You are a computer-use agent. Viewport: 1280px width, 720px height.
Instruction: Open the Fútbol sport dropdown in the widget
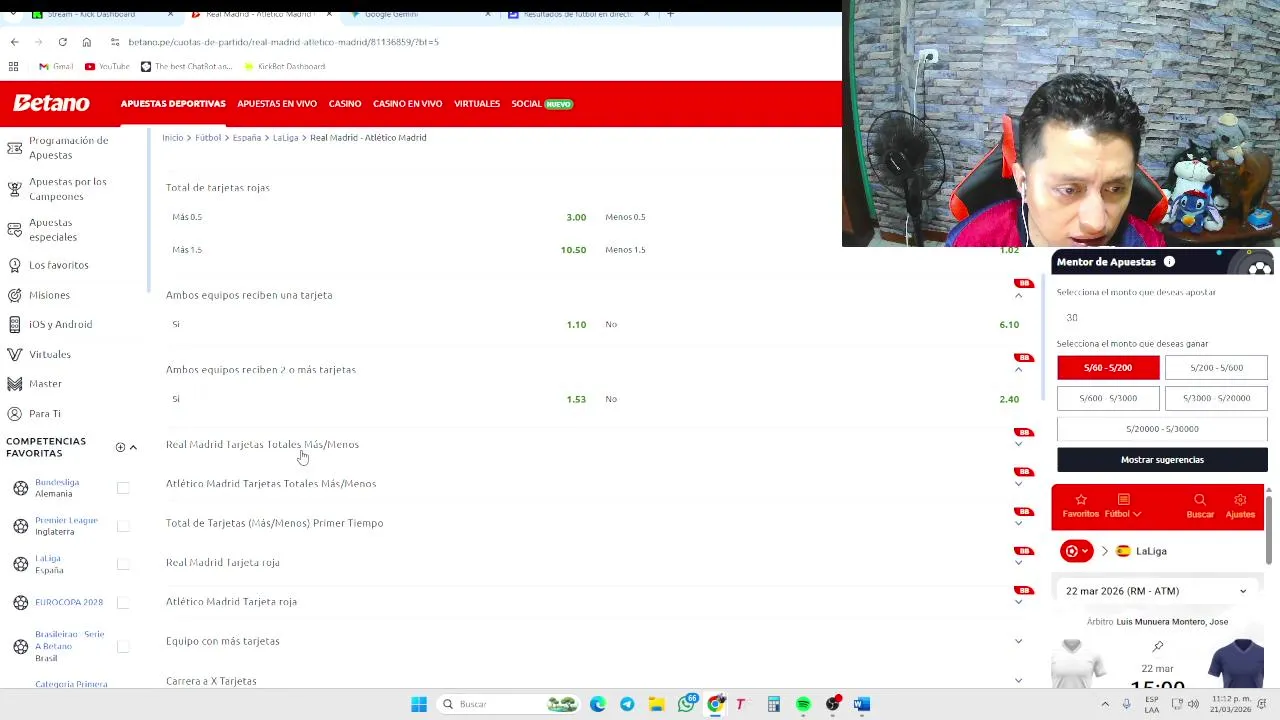tap(1122, 506)
